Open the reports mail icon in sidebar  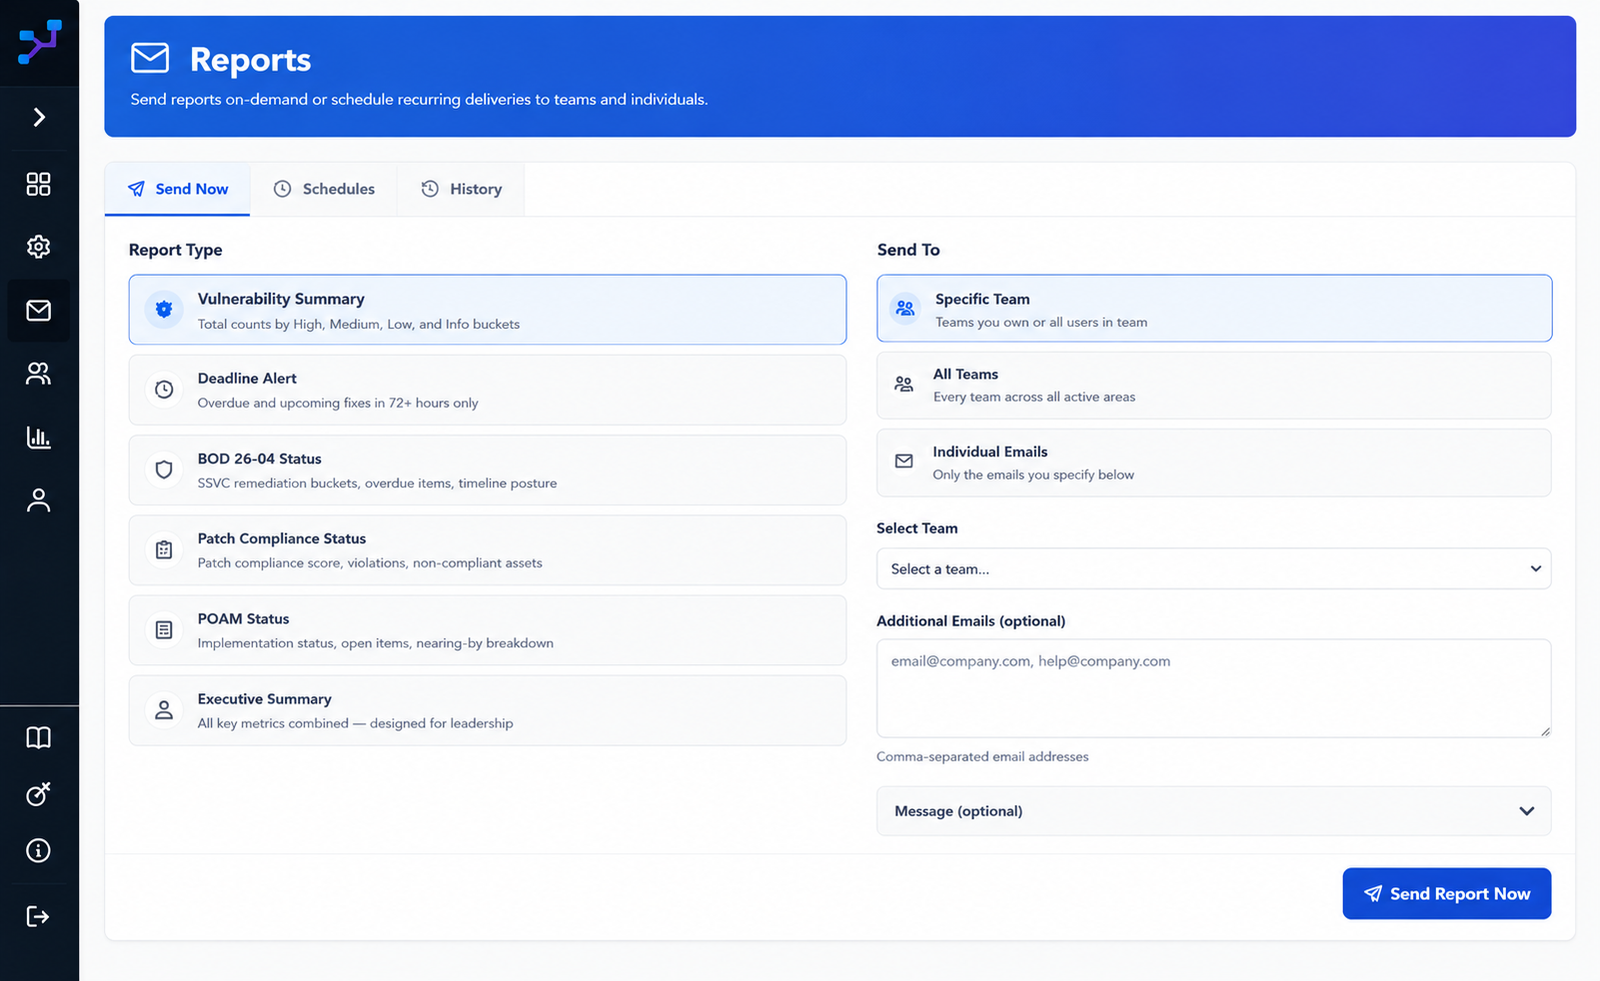38,310
